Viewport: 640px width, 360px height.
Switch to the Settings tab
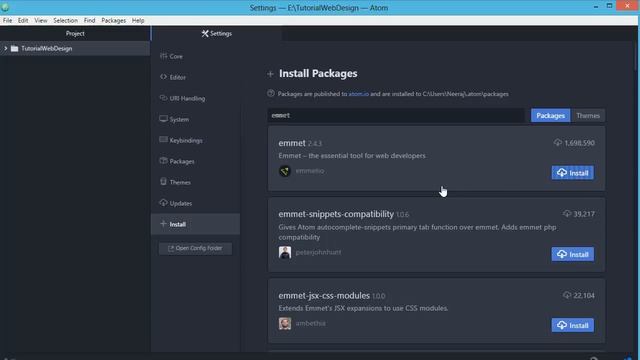coord(216,33)
